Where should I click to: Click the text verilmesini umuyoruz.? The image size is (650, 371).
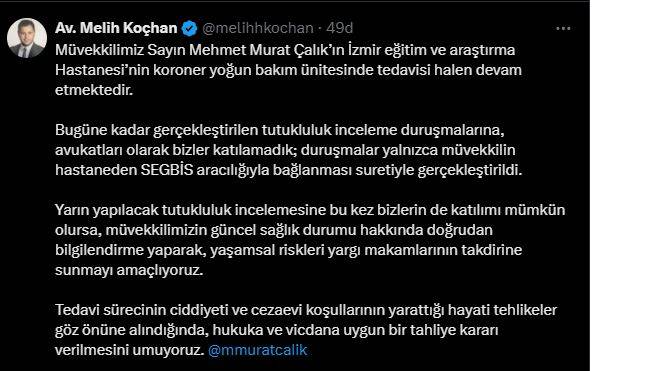point(130,350)
